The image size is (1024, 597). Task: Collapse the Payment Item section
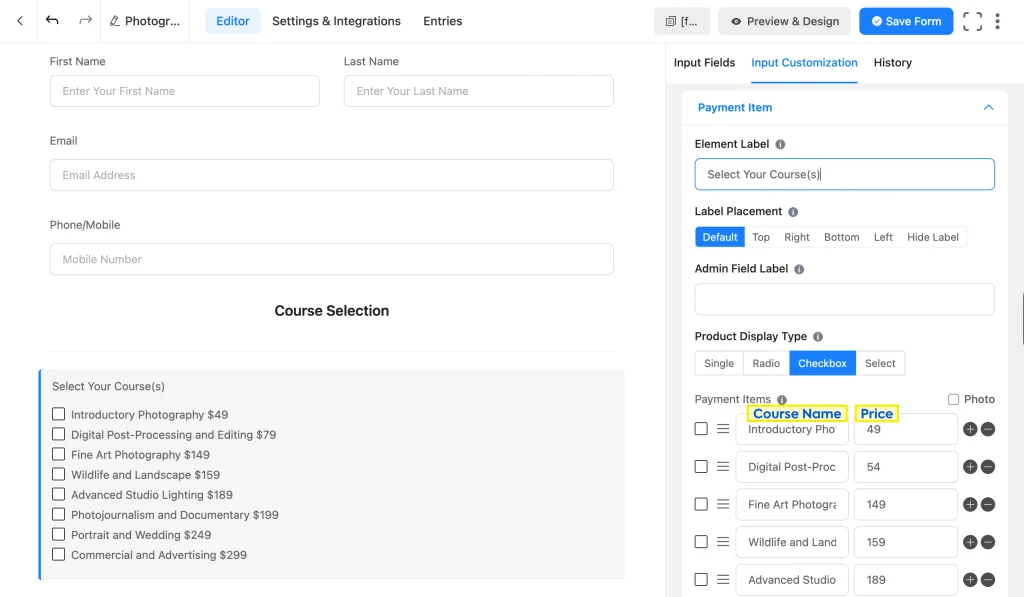click(988, 108)
